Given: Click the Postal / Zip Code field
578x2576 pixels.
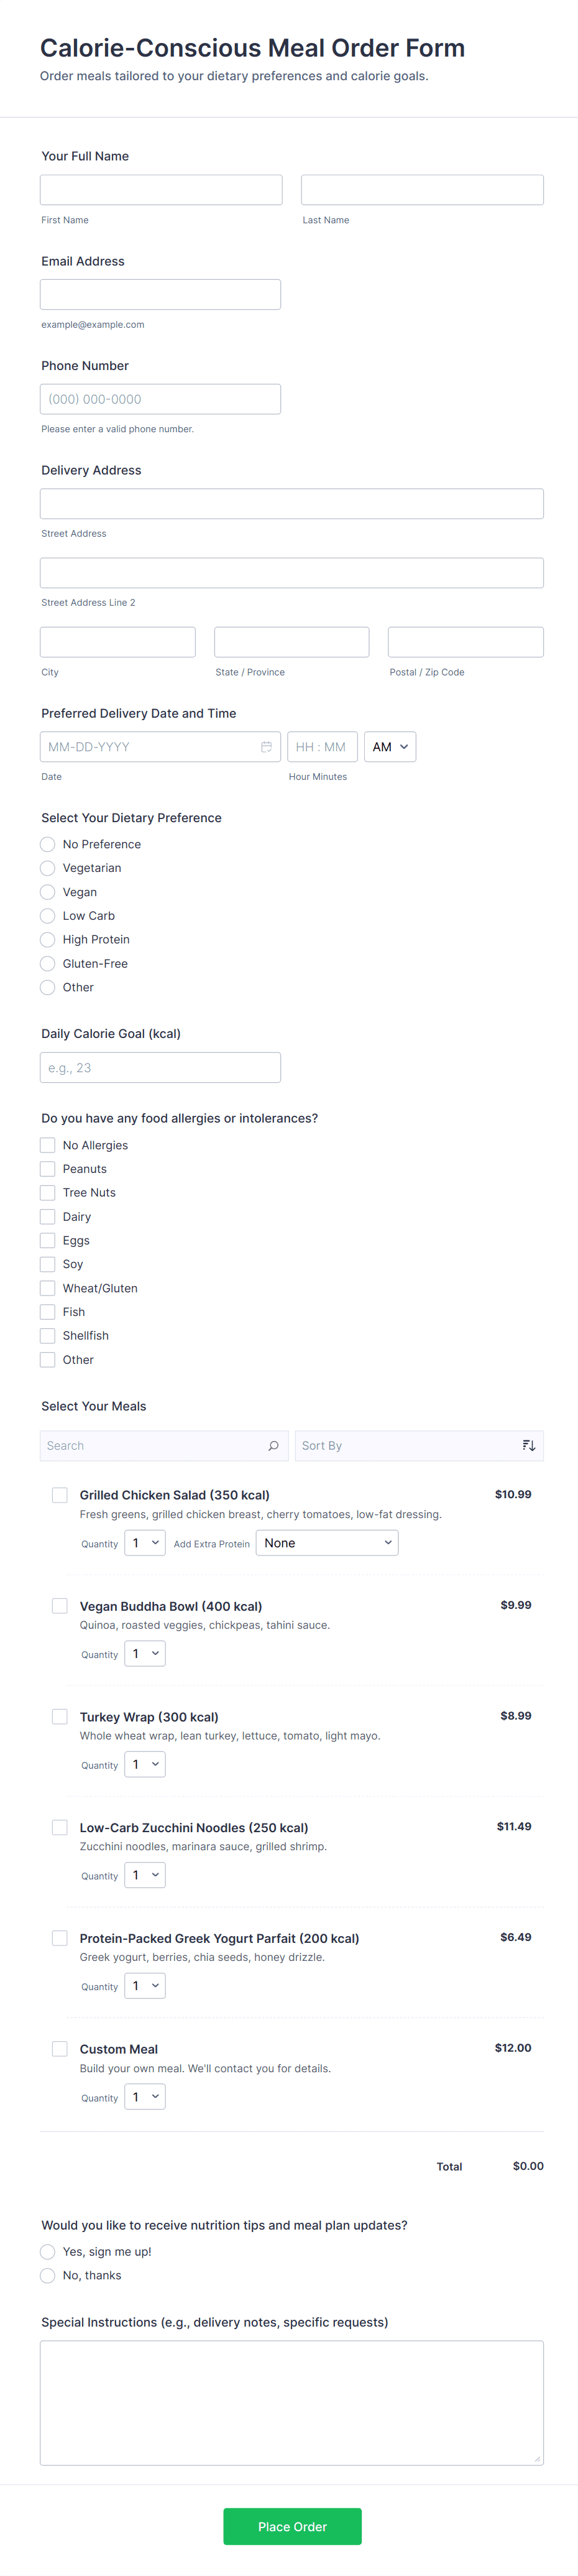Looking at the screenshot, I should [465, 642].
